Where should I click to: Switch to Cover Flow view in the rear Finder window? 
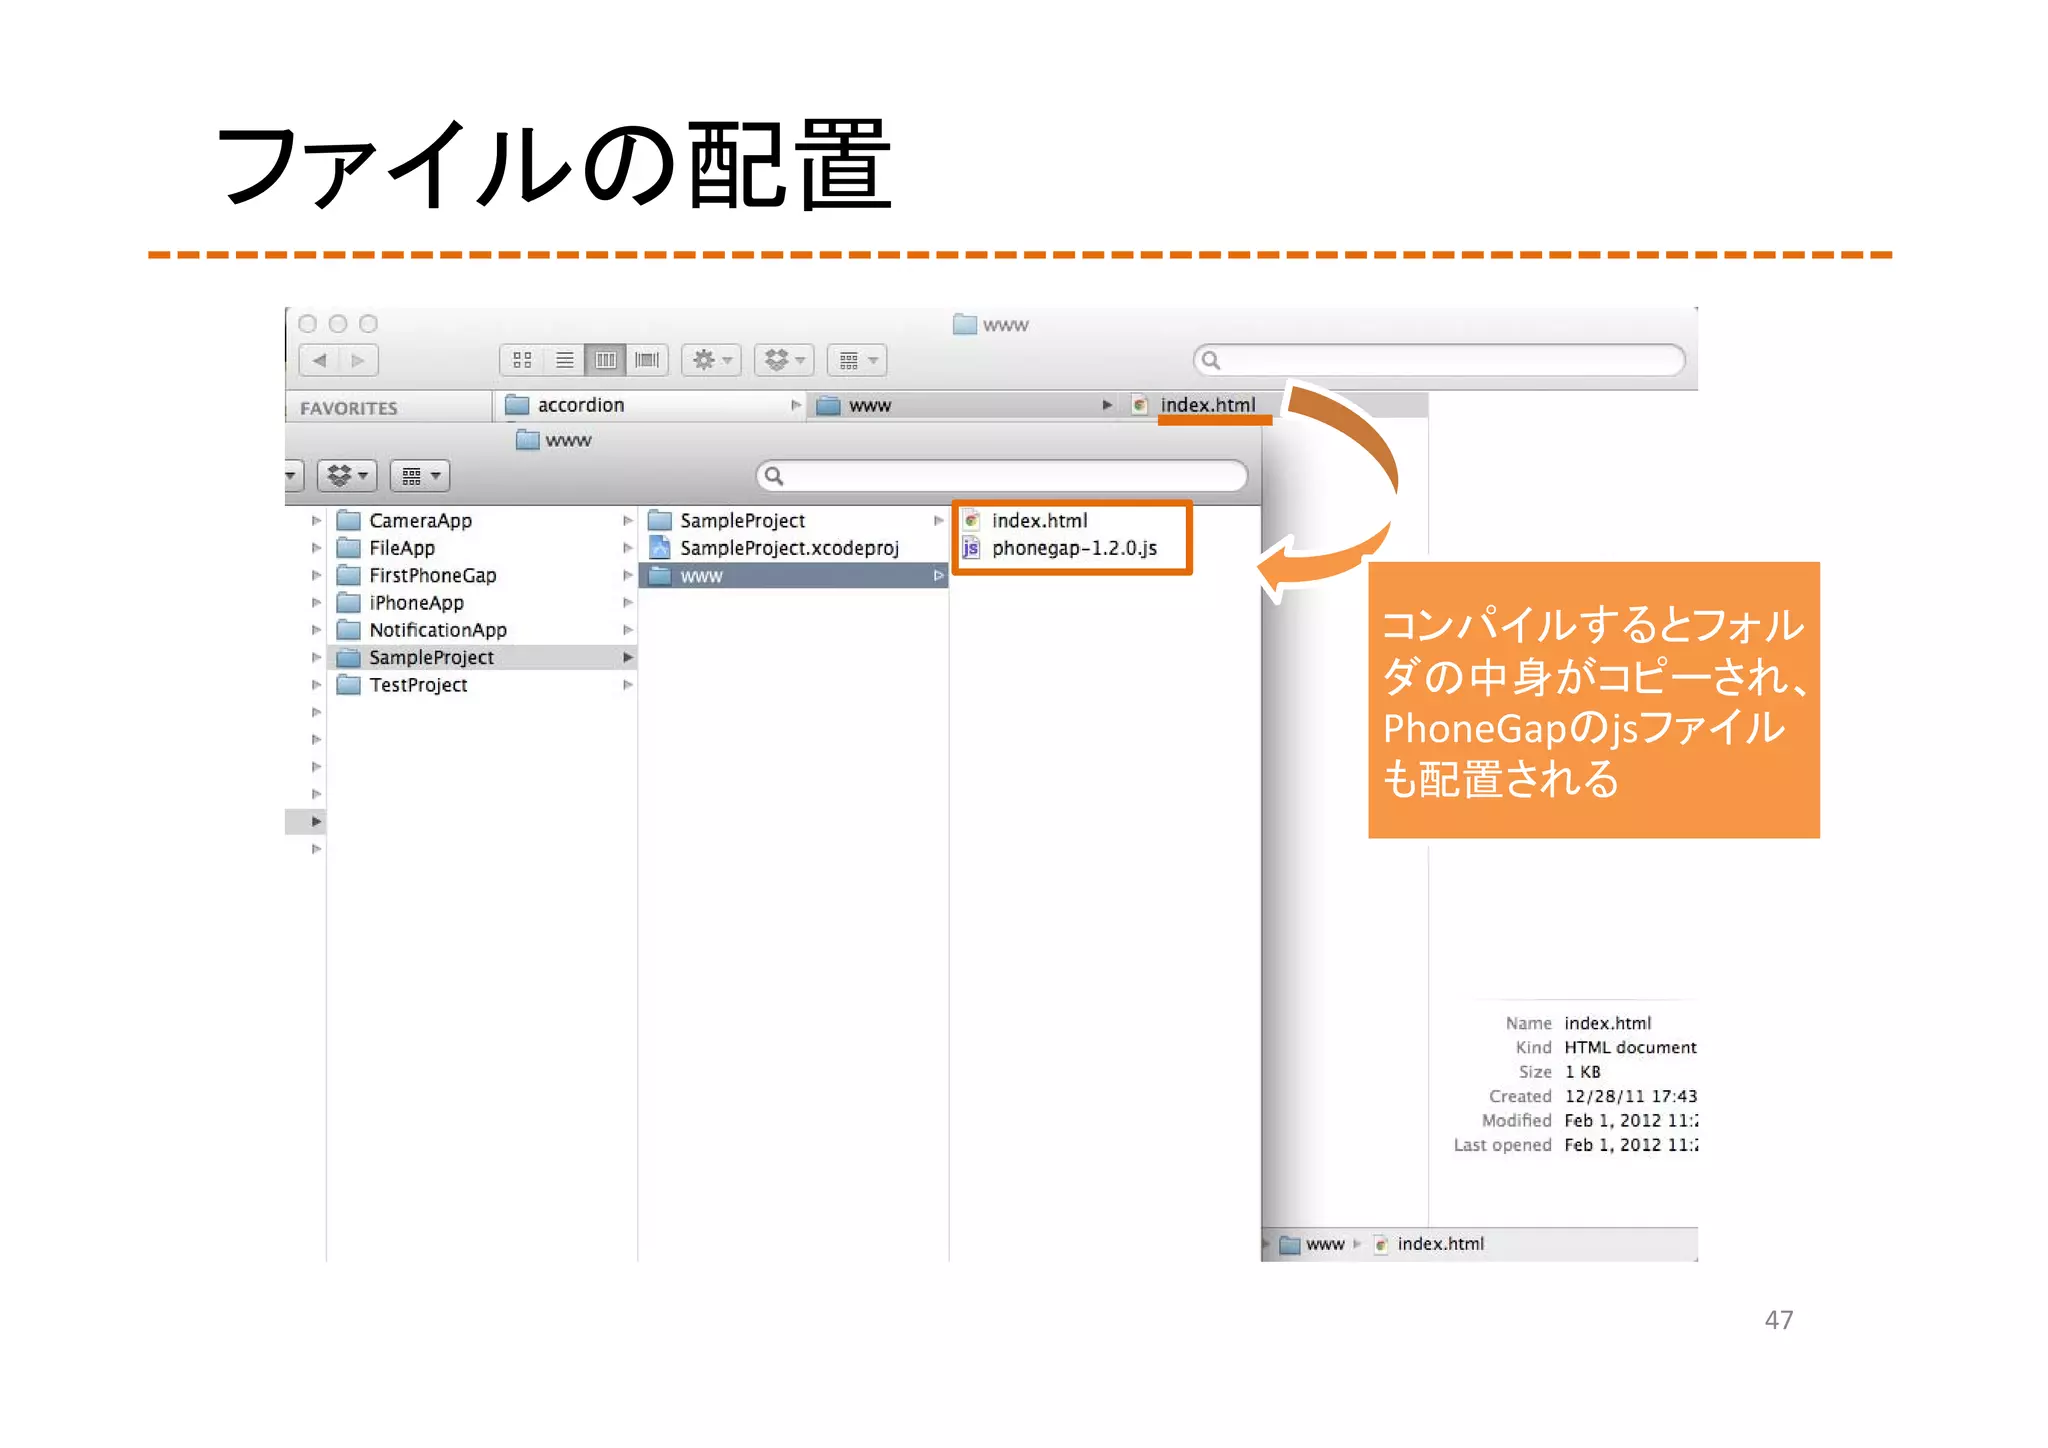click(647, 360)
